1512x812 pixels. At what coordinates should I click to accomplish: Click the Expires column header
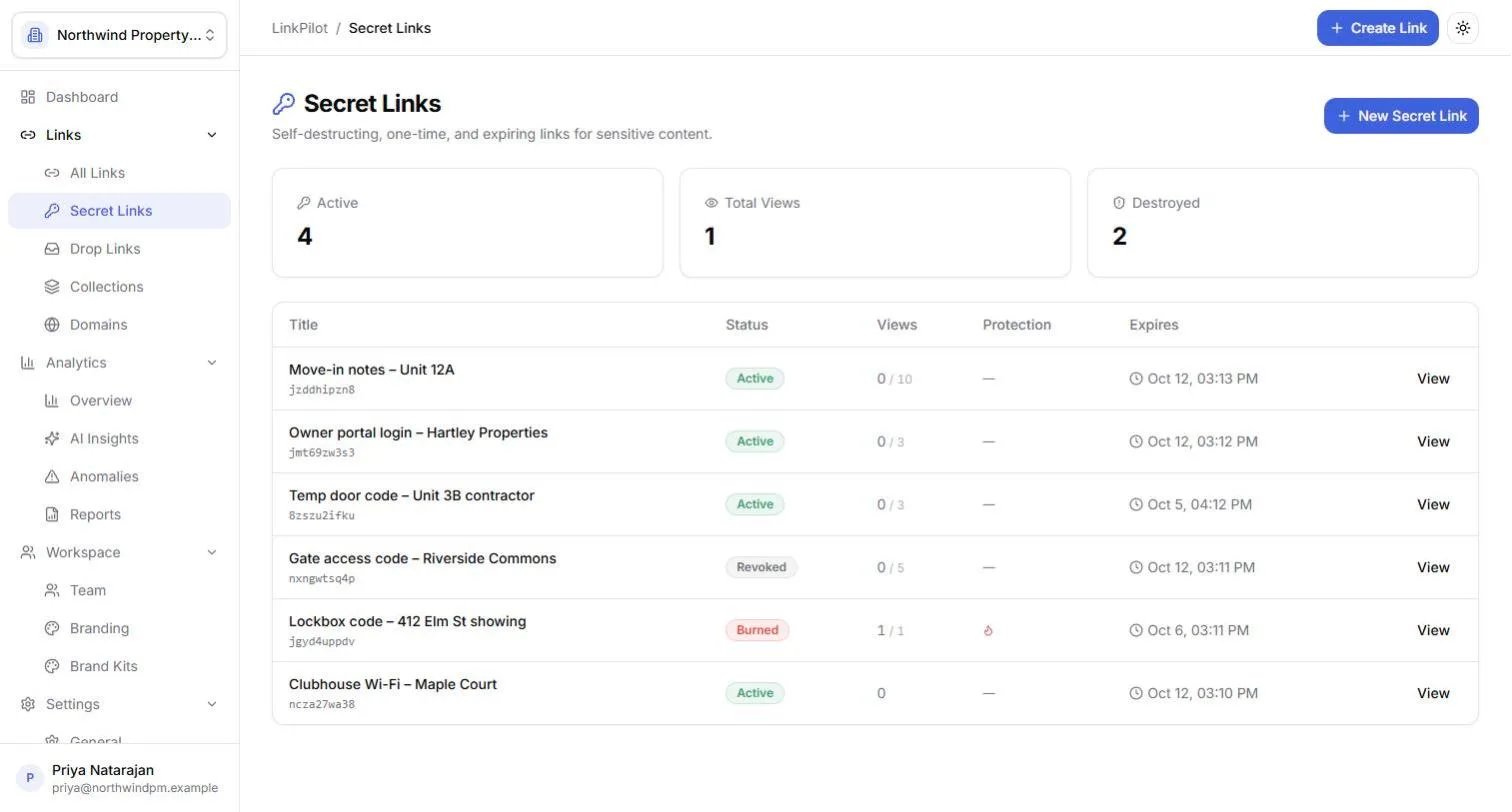point(1154,325)
